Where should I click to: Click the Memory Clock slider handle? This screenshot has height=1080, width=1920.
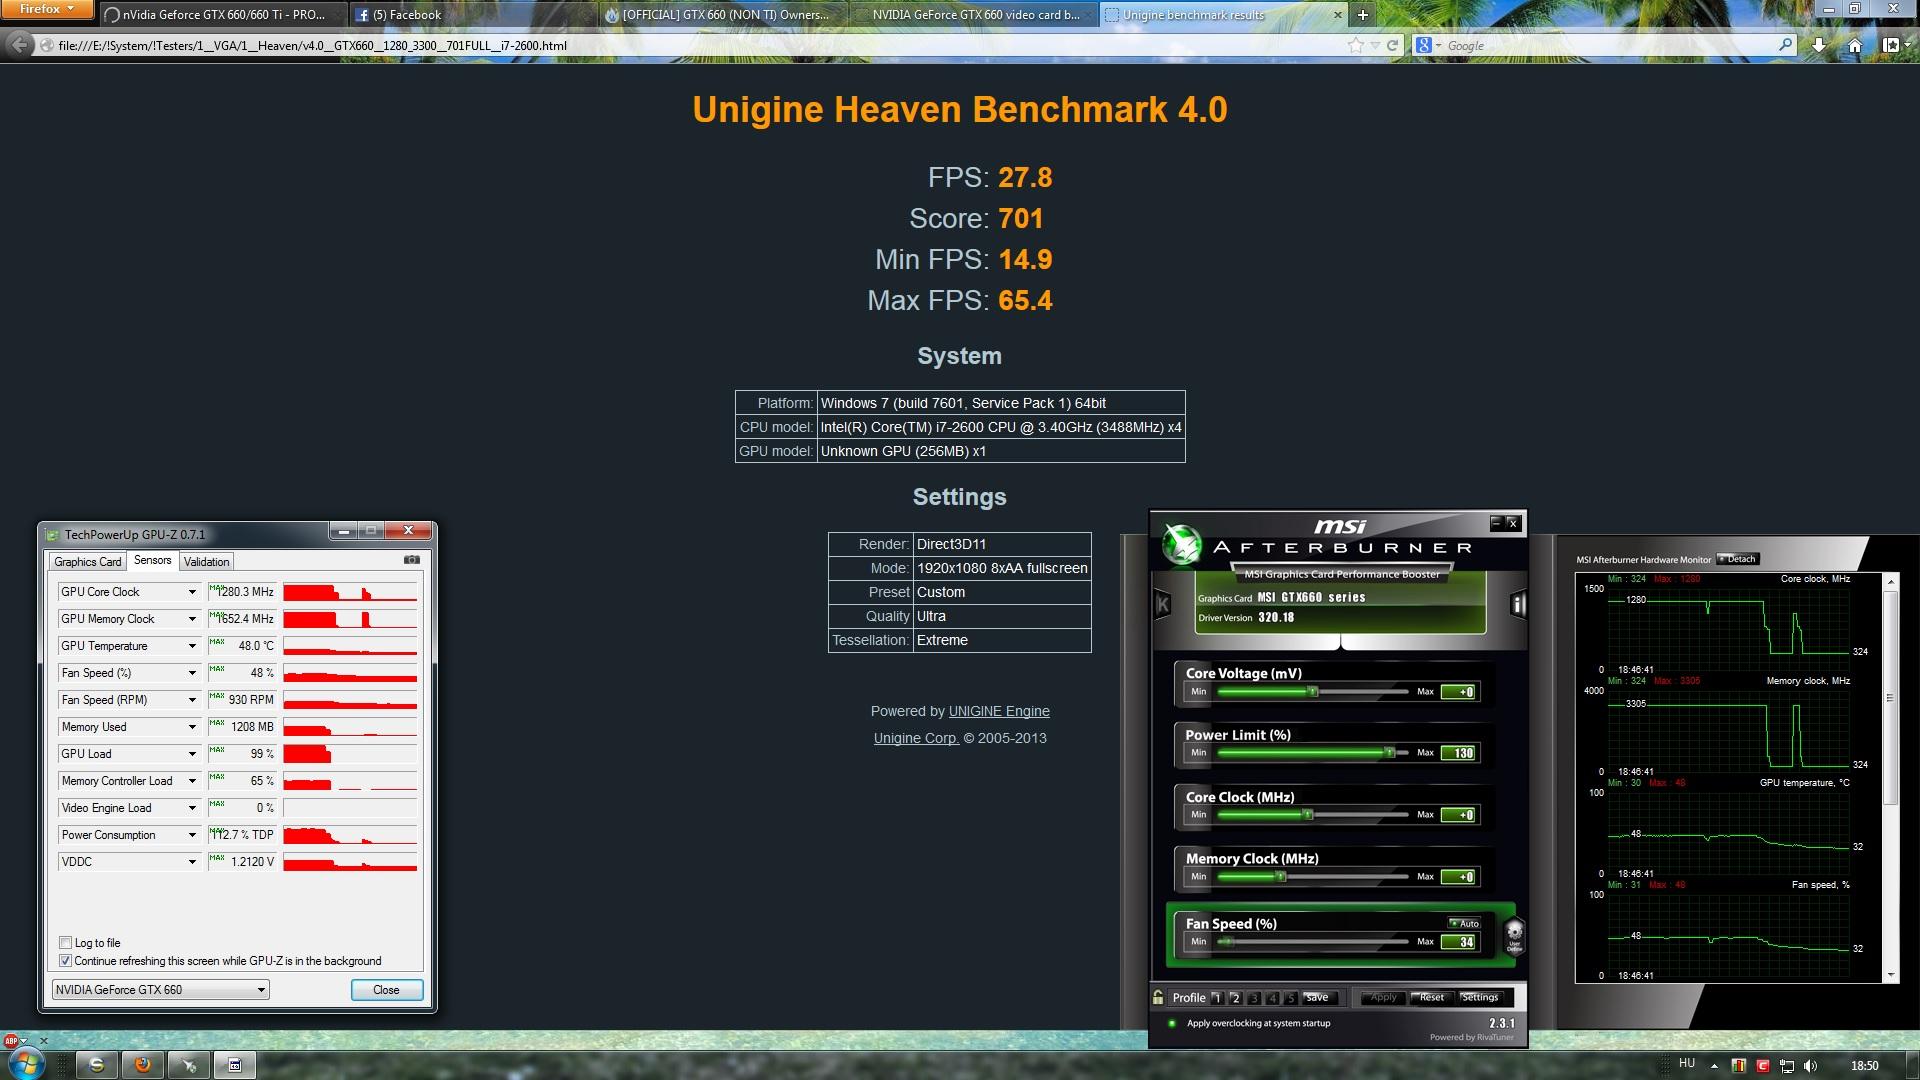pyautogui.click(x=1280, y=876)
